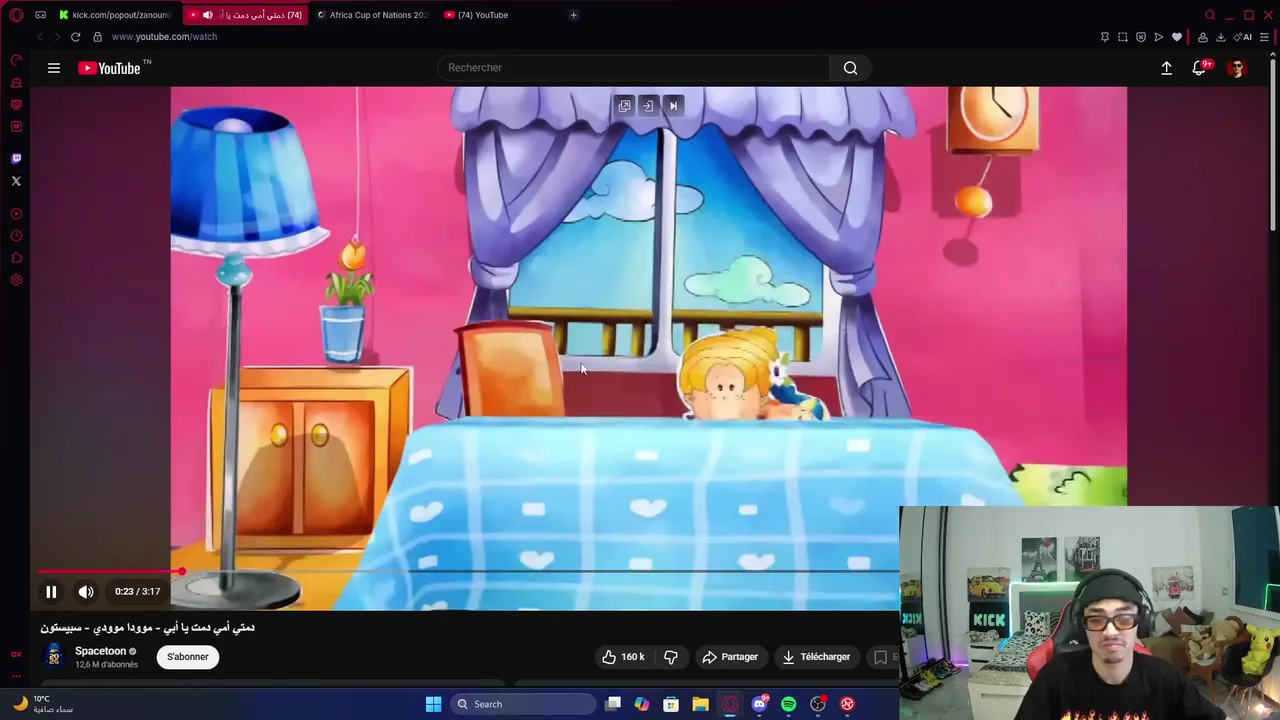Click the 0:23 / 3:17 time display
Screen dimensions: 1280x720
[137, 592]
